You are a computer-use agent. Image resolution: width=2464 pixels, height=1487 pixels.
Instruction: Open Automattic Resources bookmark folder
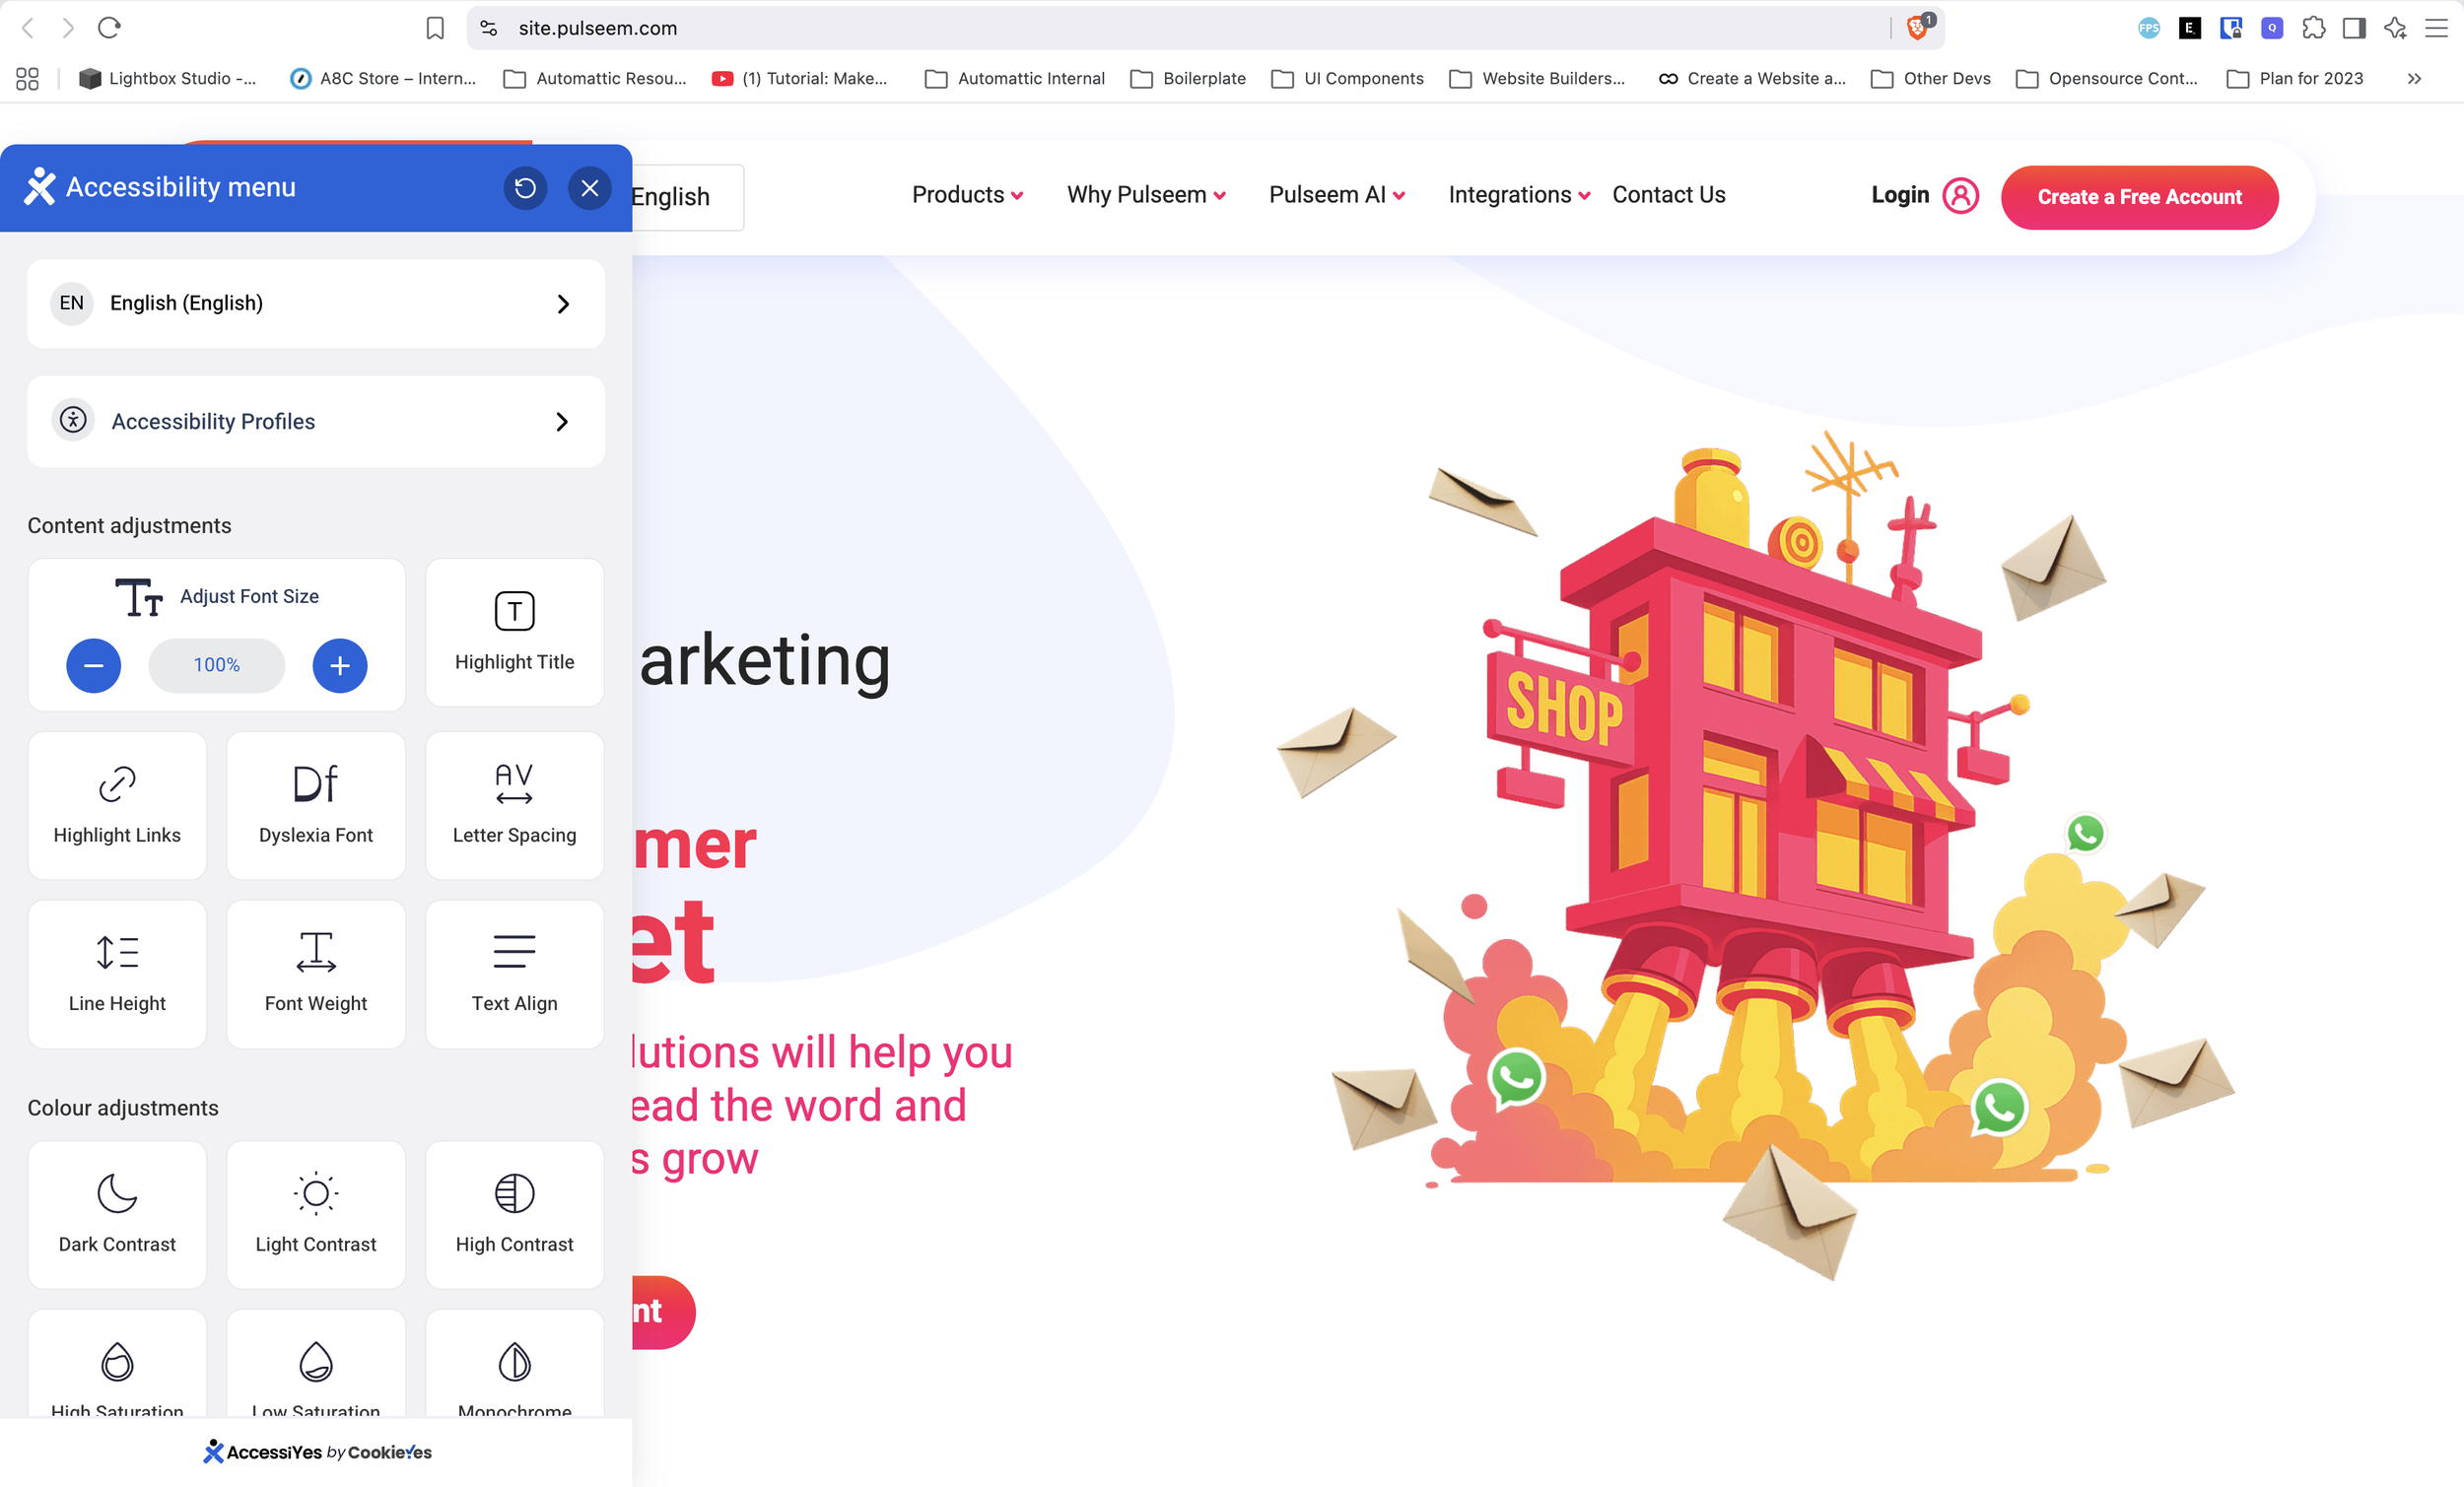tap(595, 79)
